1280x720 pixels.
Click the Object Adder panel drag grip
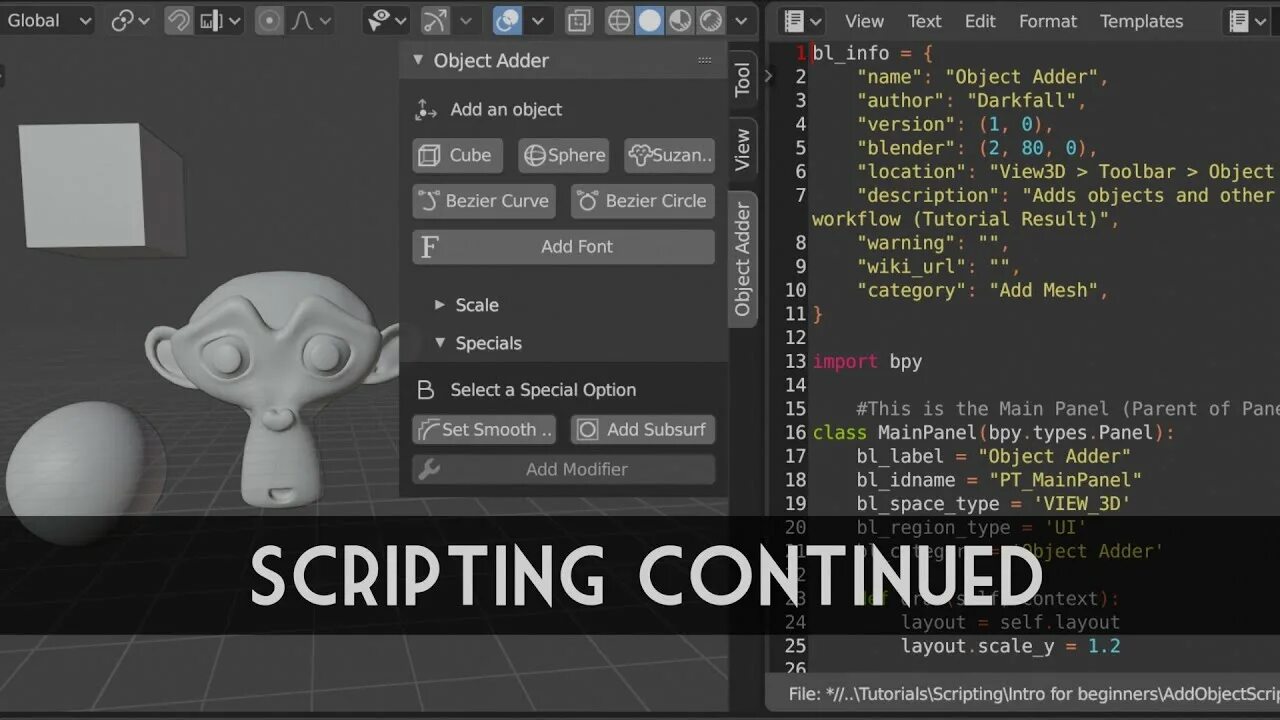click(705, 60)
